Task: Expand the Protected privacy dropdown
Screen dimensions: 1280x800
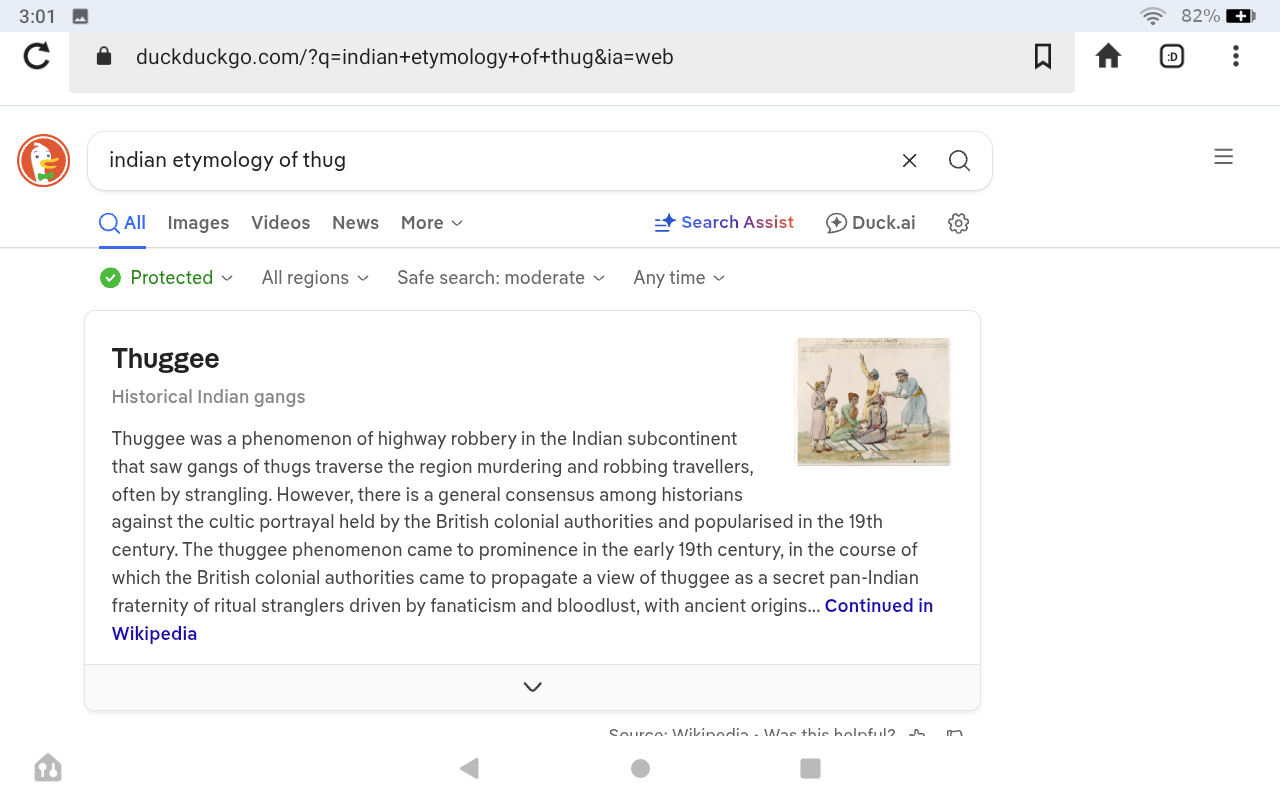Action: [x=167, y=278]
